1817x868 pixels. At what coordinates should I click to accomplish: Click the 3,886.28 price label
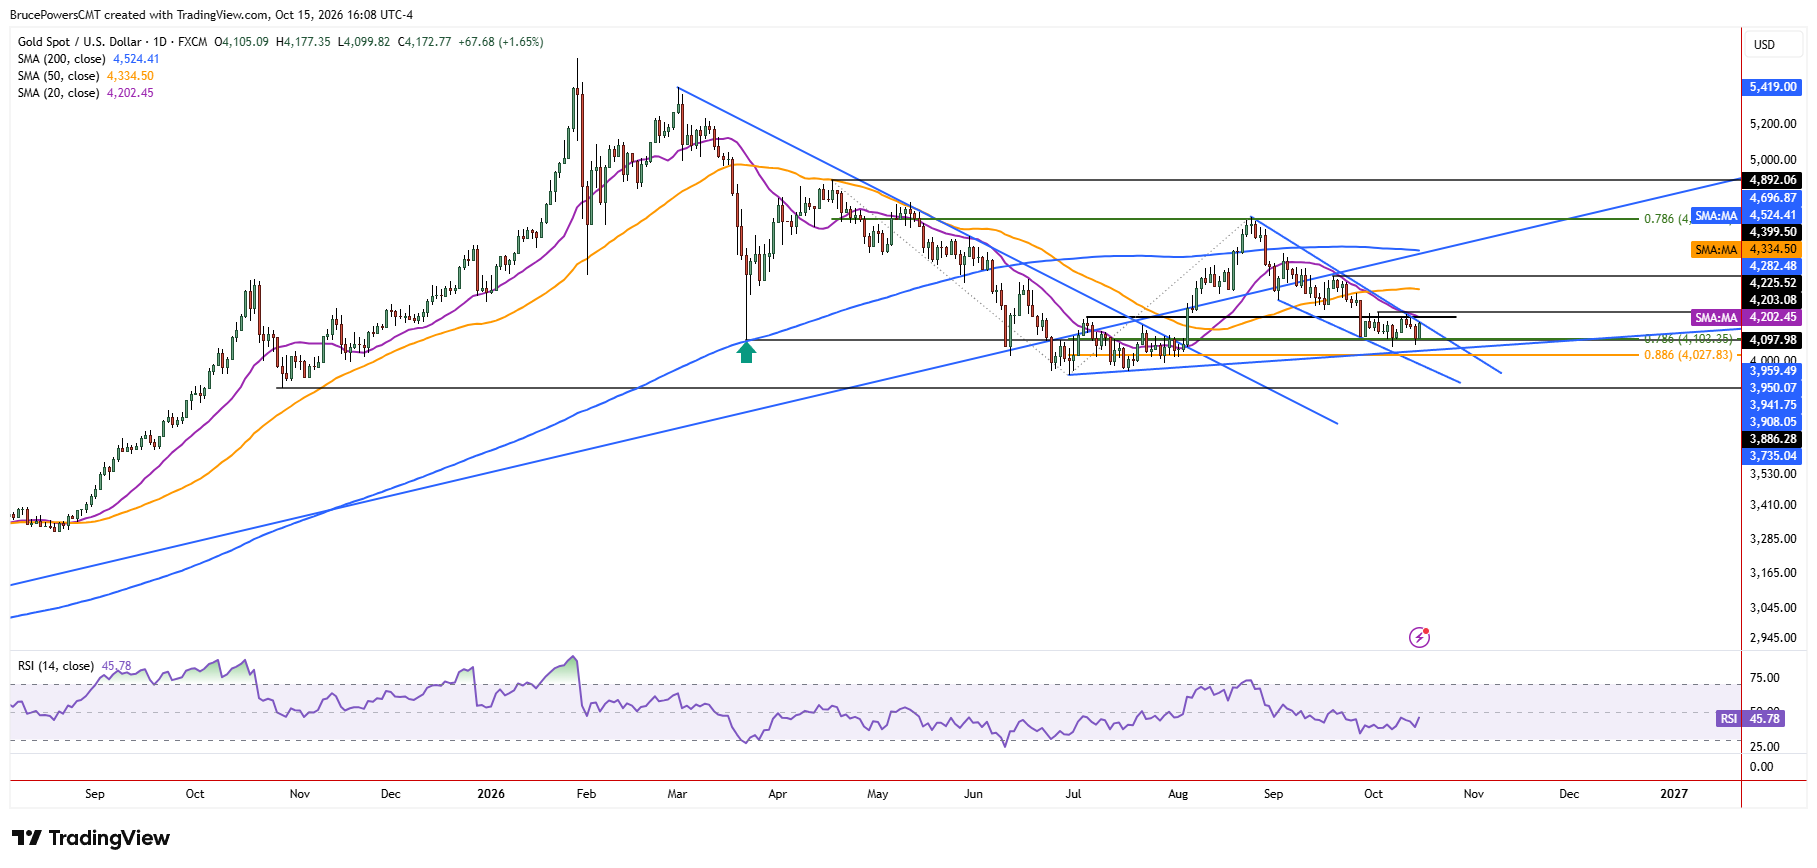(x=1773, y=439)
